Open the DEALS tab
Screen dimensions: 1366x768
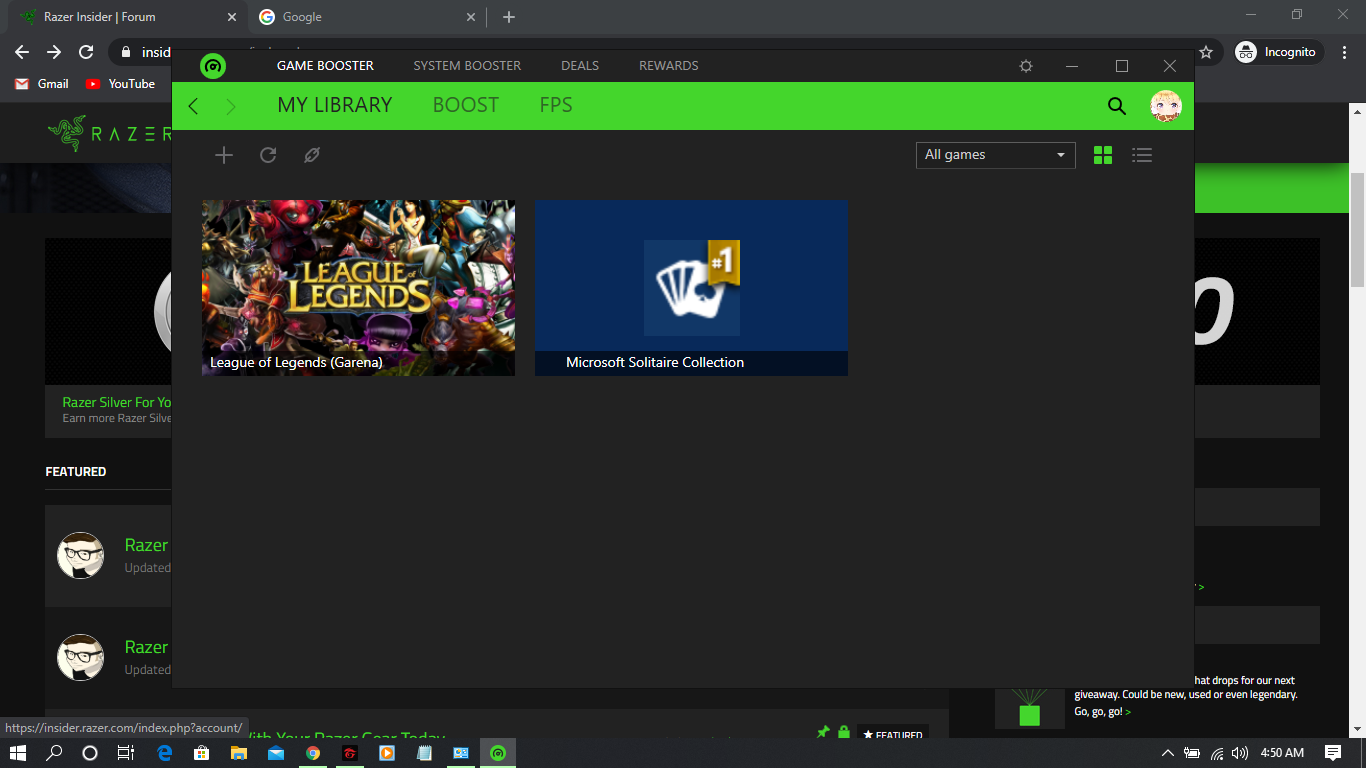tap(580, 66)
